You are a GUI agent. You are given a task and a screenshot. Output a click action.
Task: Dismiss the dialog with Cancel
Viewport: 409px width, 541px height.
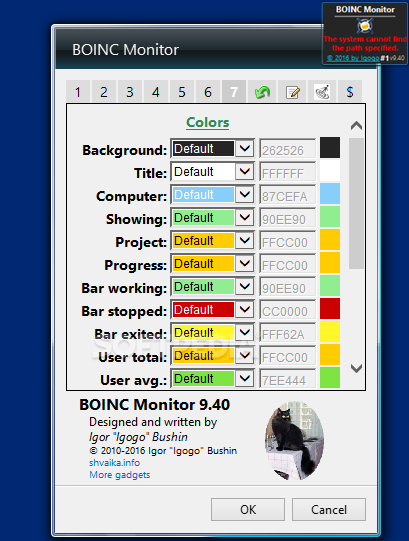[x=329, y=509]
